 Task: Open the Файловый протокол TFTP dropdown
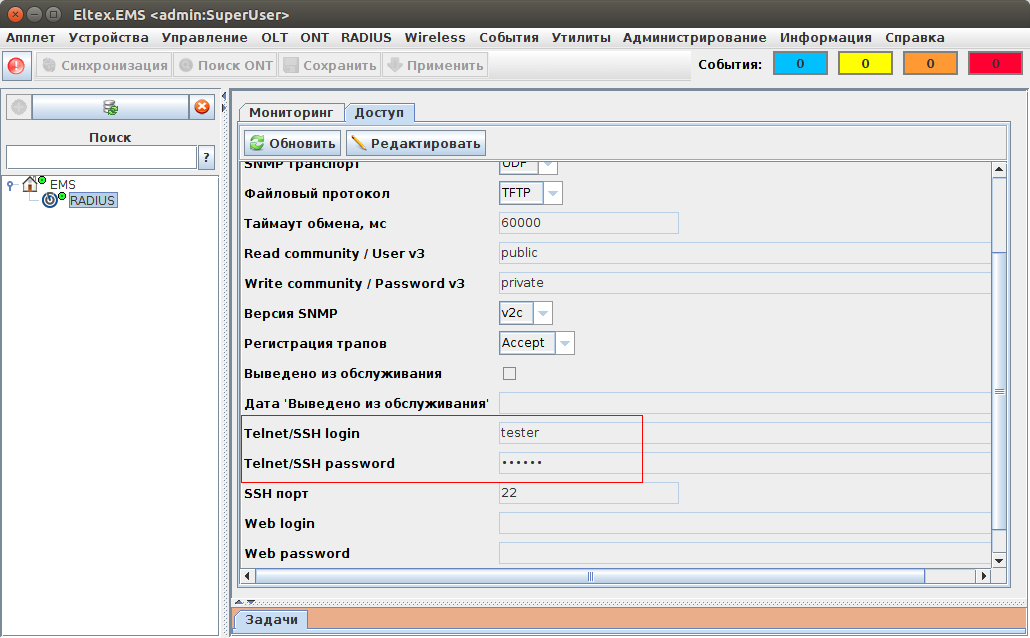(x=552, y=193)
